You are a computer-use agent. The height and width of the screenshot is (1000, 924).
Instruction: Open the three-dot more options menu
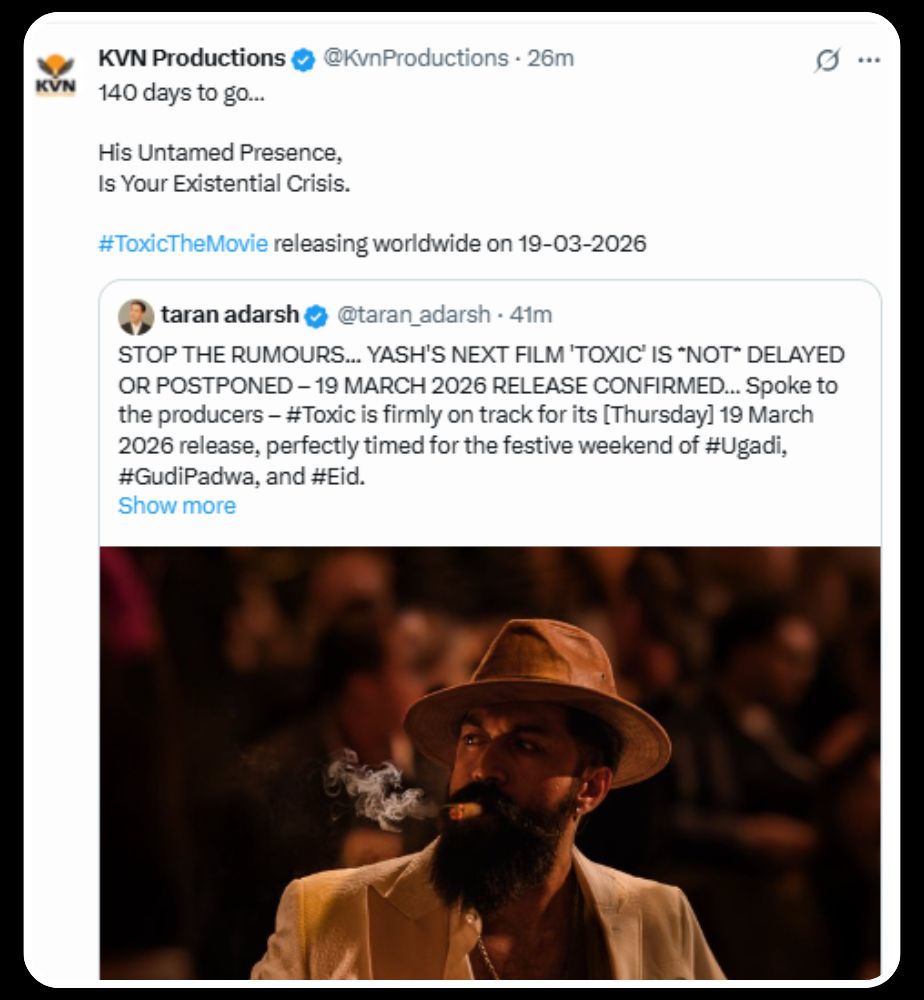[869, 61]
